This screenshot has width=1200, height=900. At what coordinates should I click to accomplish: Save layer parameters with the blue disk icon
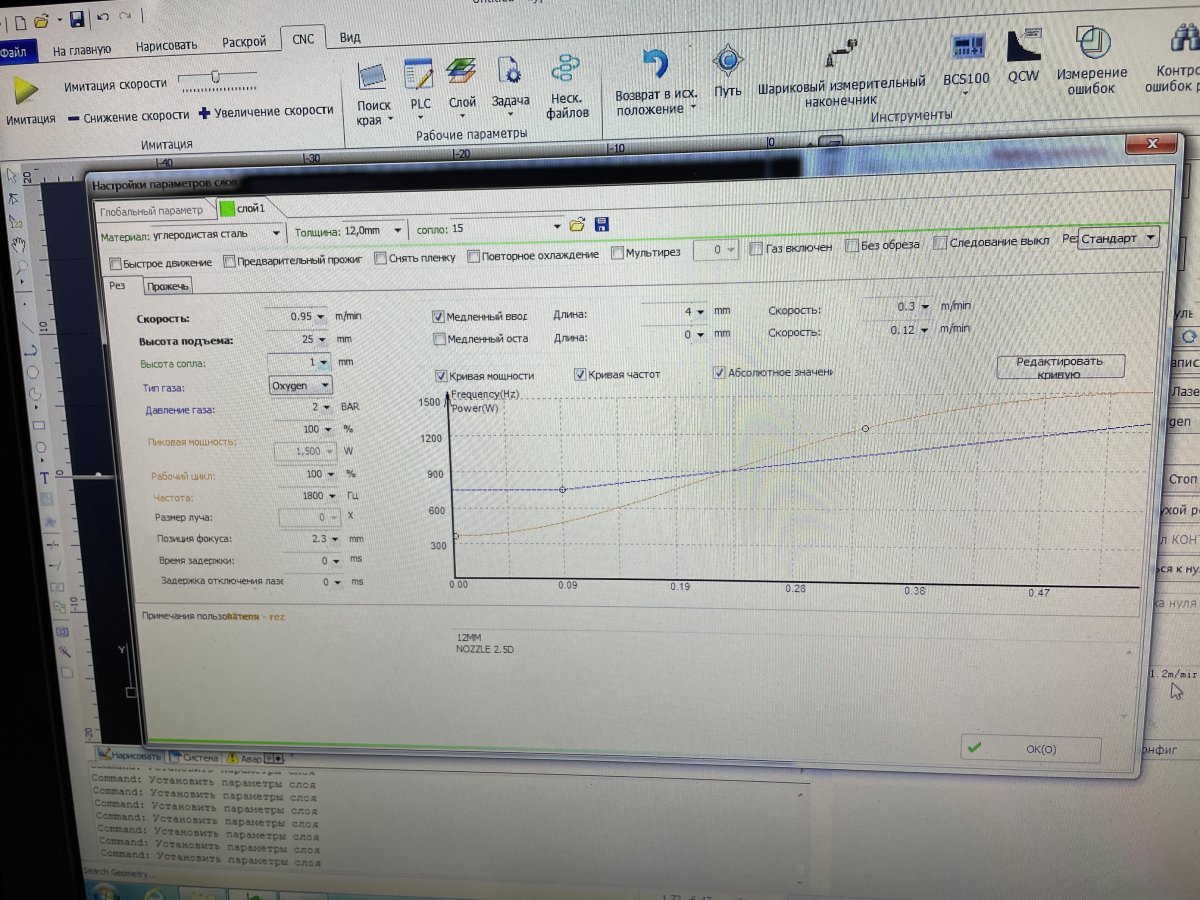tap(601, 225)
